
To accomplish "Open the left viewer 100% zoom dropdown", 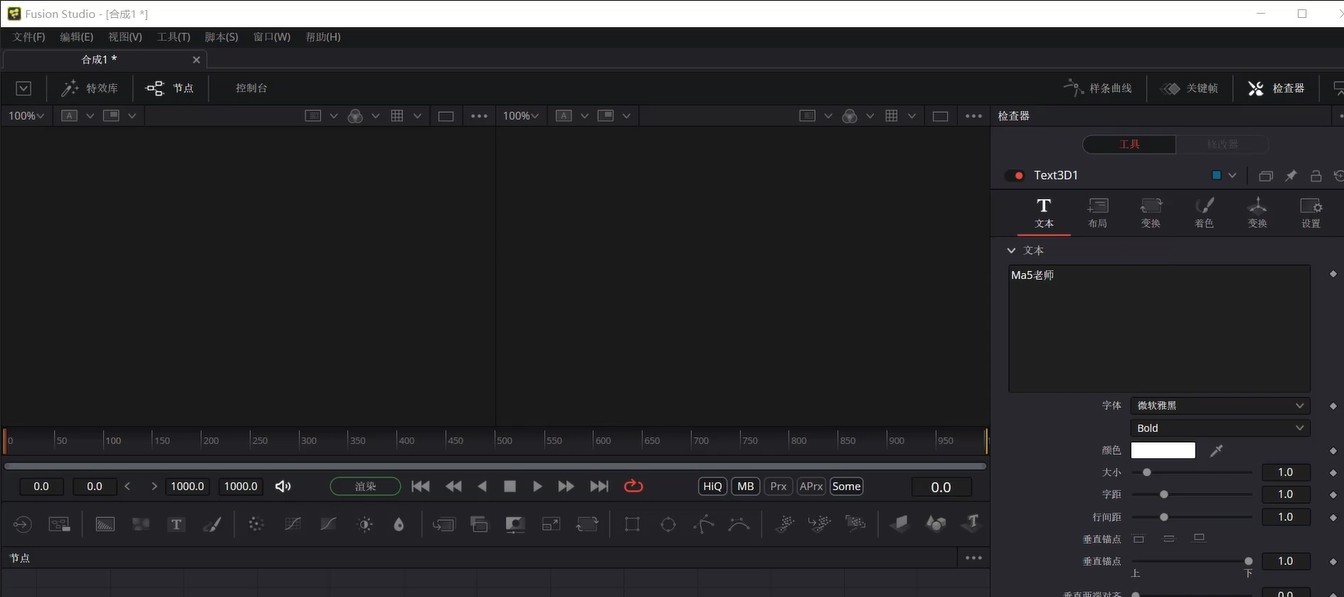I will click(27, 116).
